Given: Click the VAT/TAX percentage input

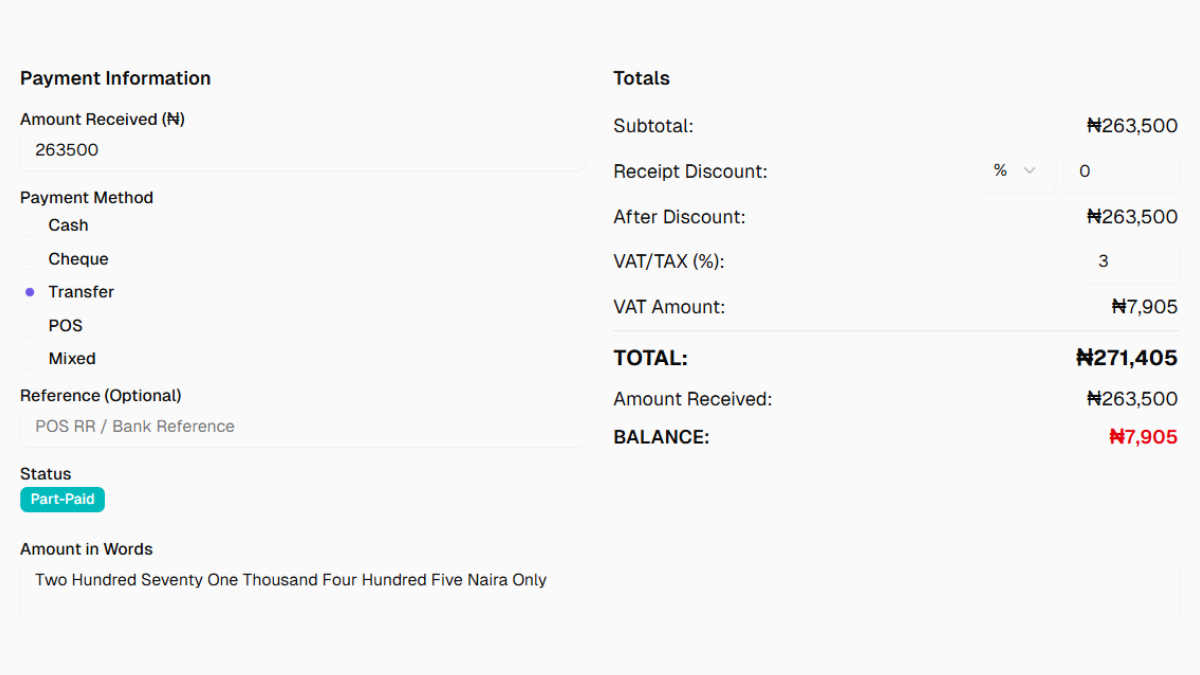Looking at the screenshot, I should pos(1130,262).
